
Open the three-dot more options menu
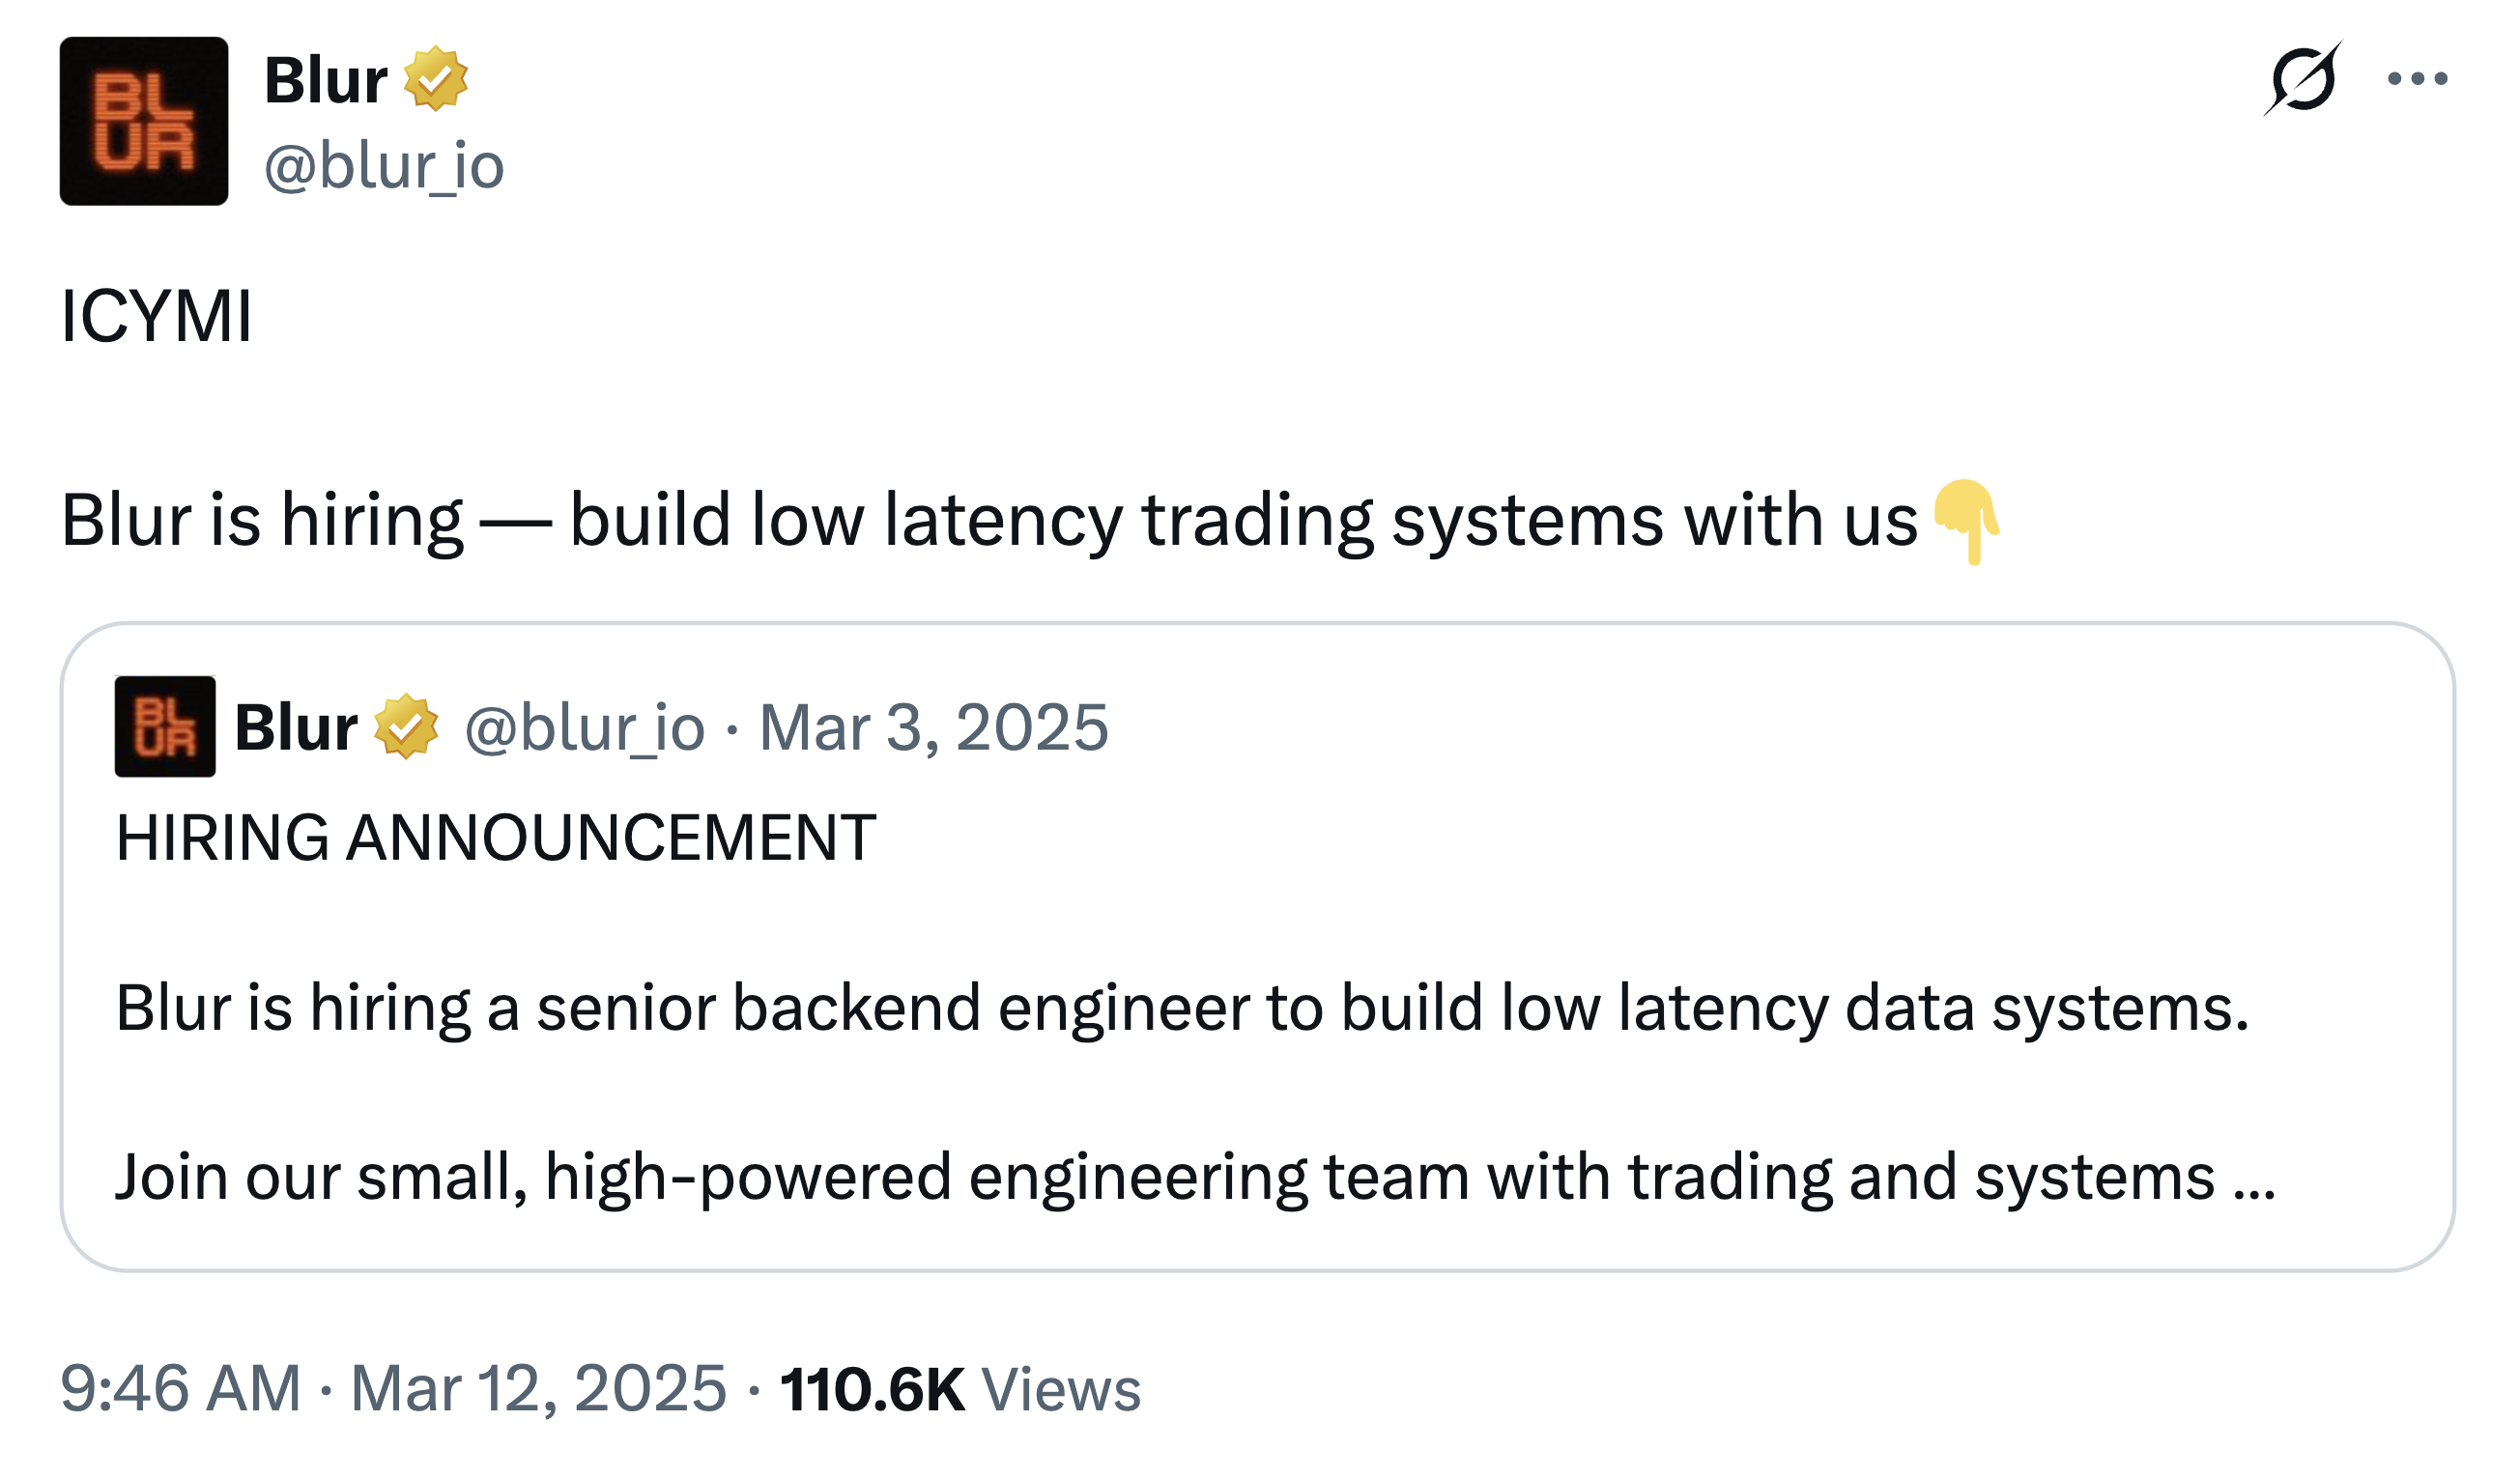click(2415, 80)
